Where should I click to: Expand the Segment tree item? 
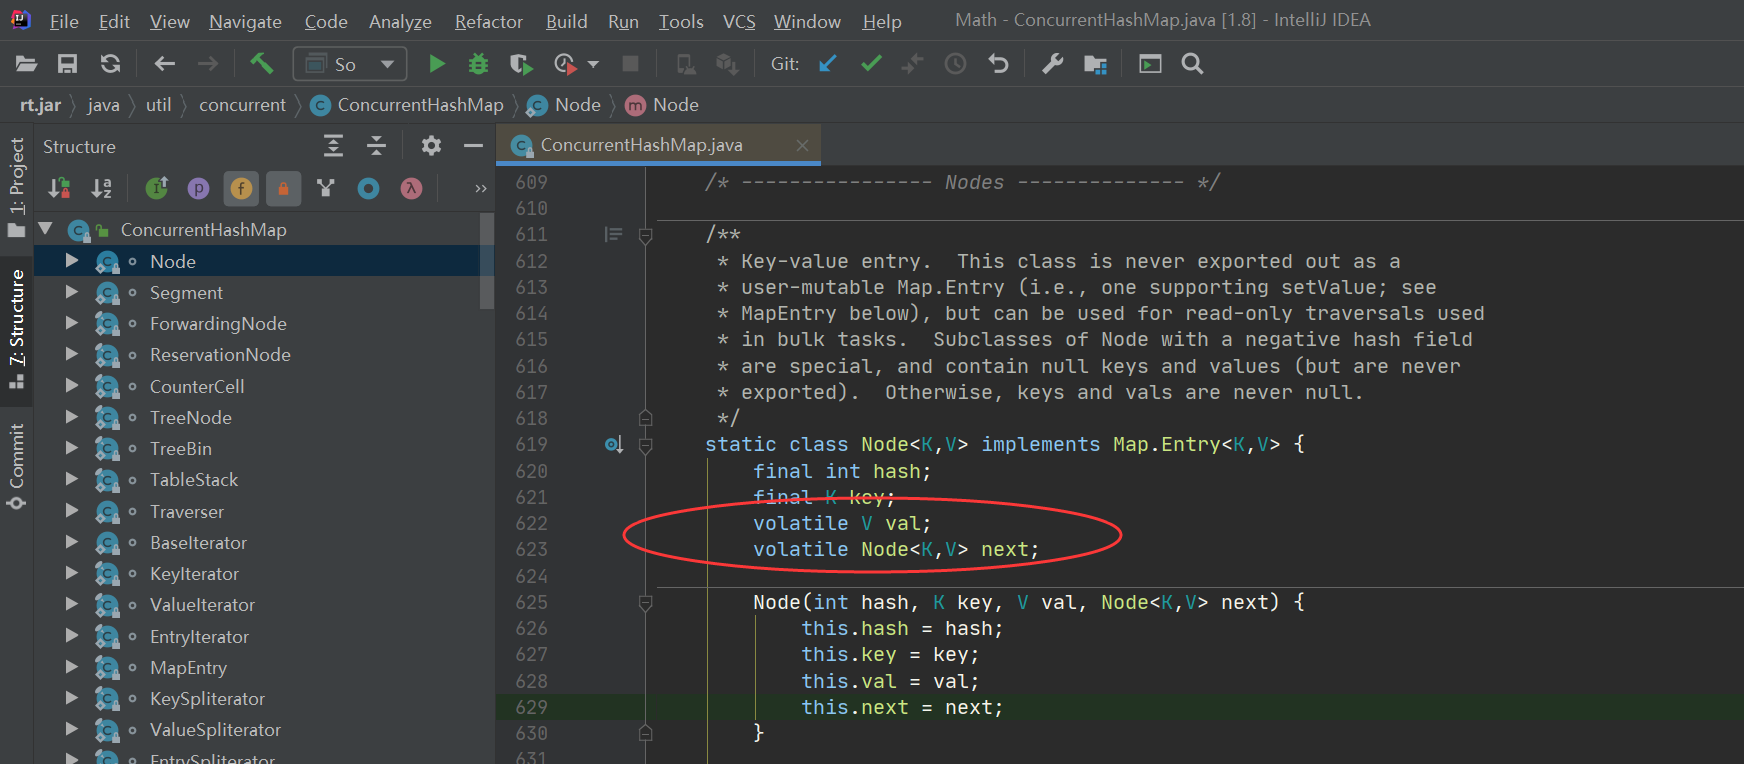(72, 292)
